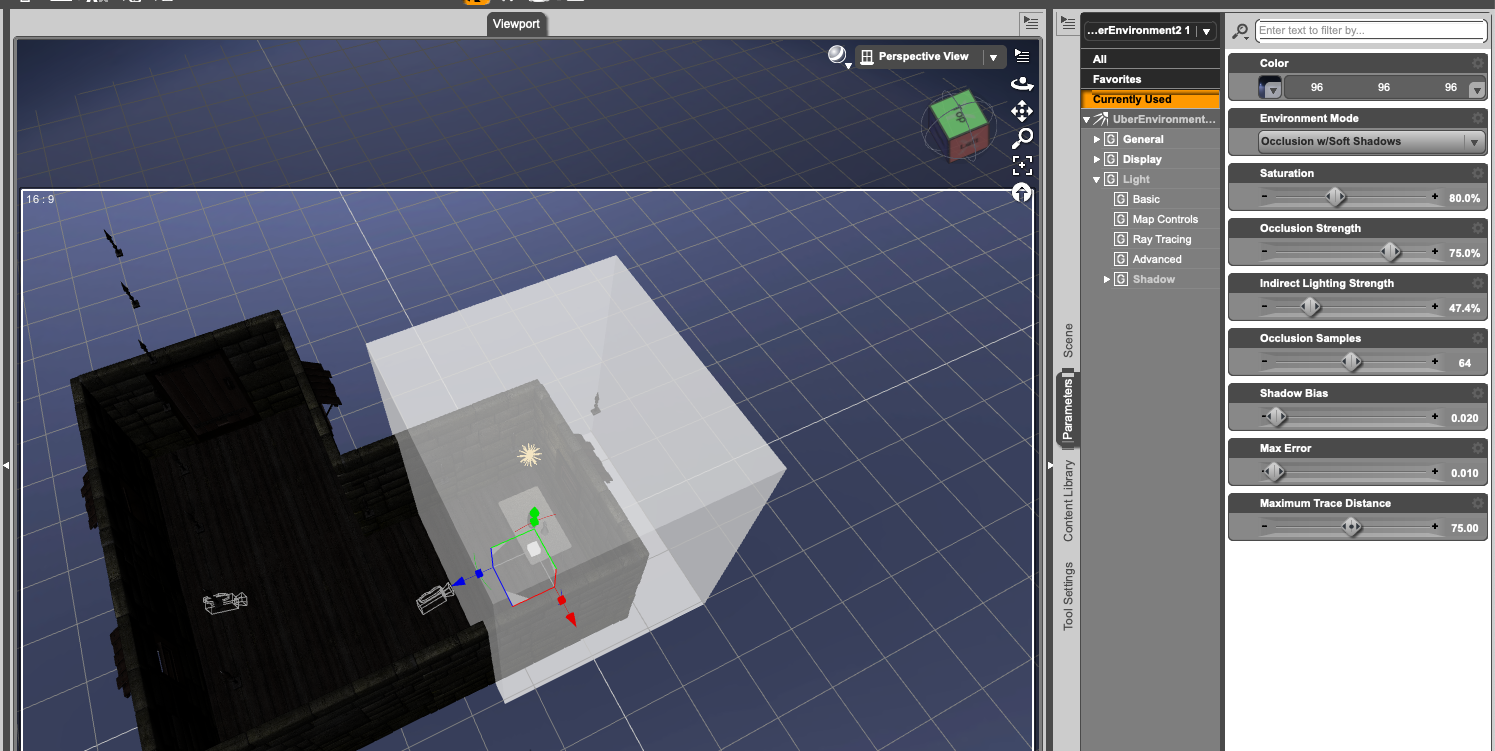
Task: Expand the General property group
Action: pos(1097,140)
